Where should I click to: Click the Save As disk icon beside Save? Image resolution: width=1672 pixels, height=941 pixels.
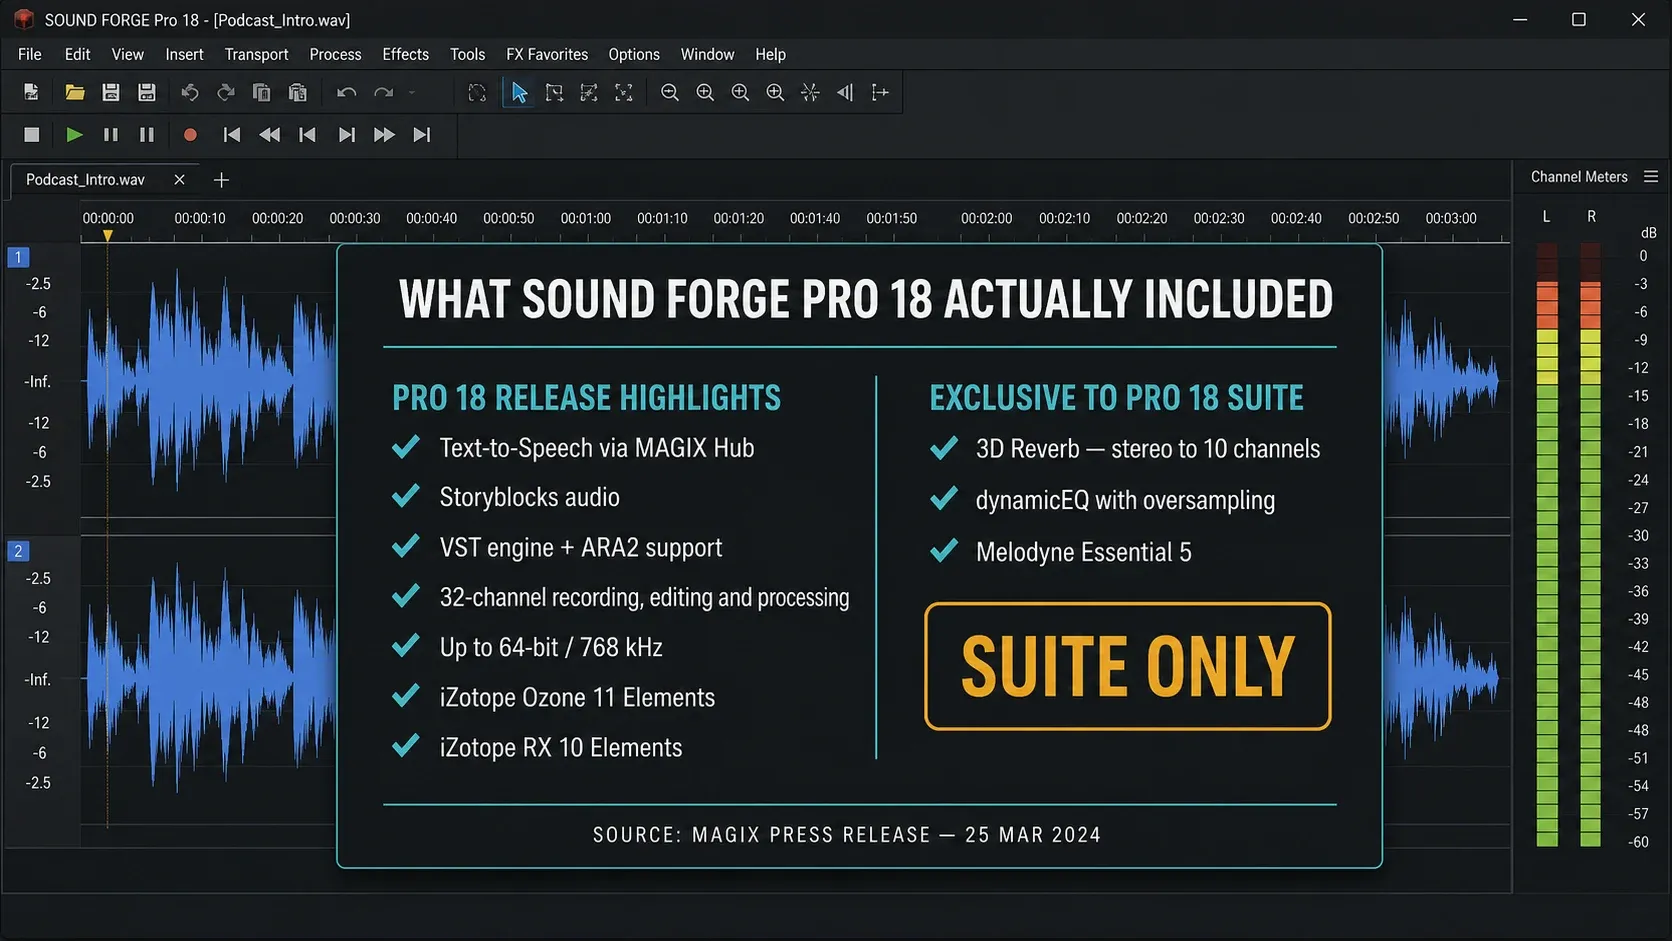(147, 92)
